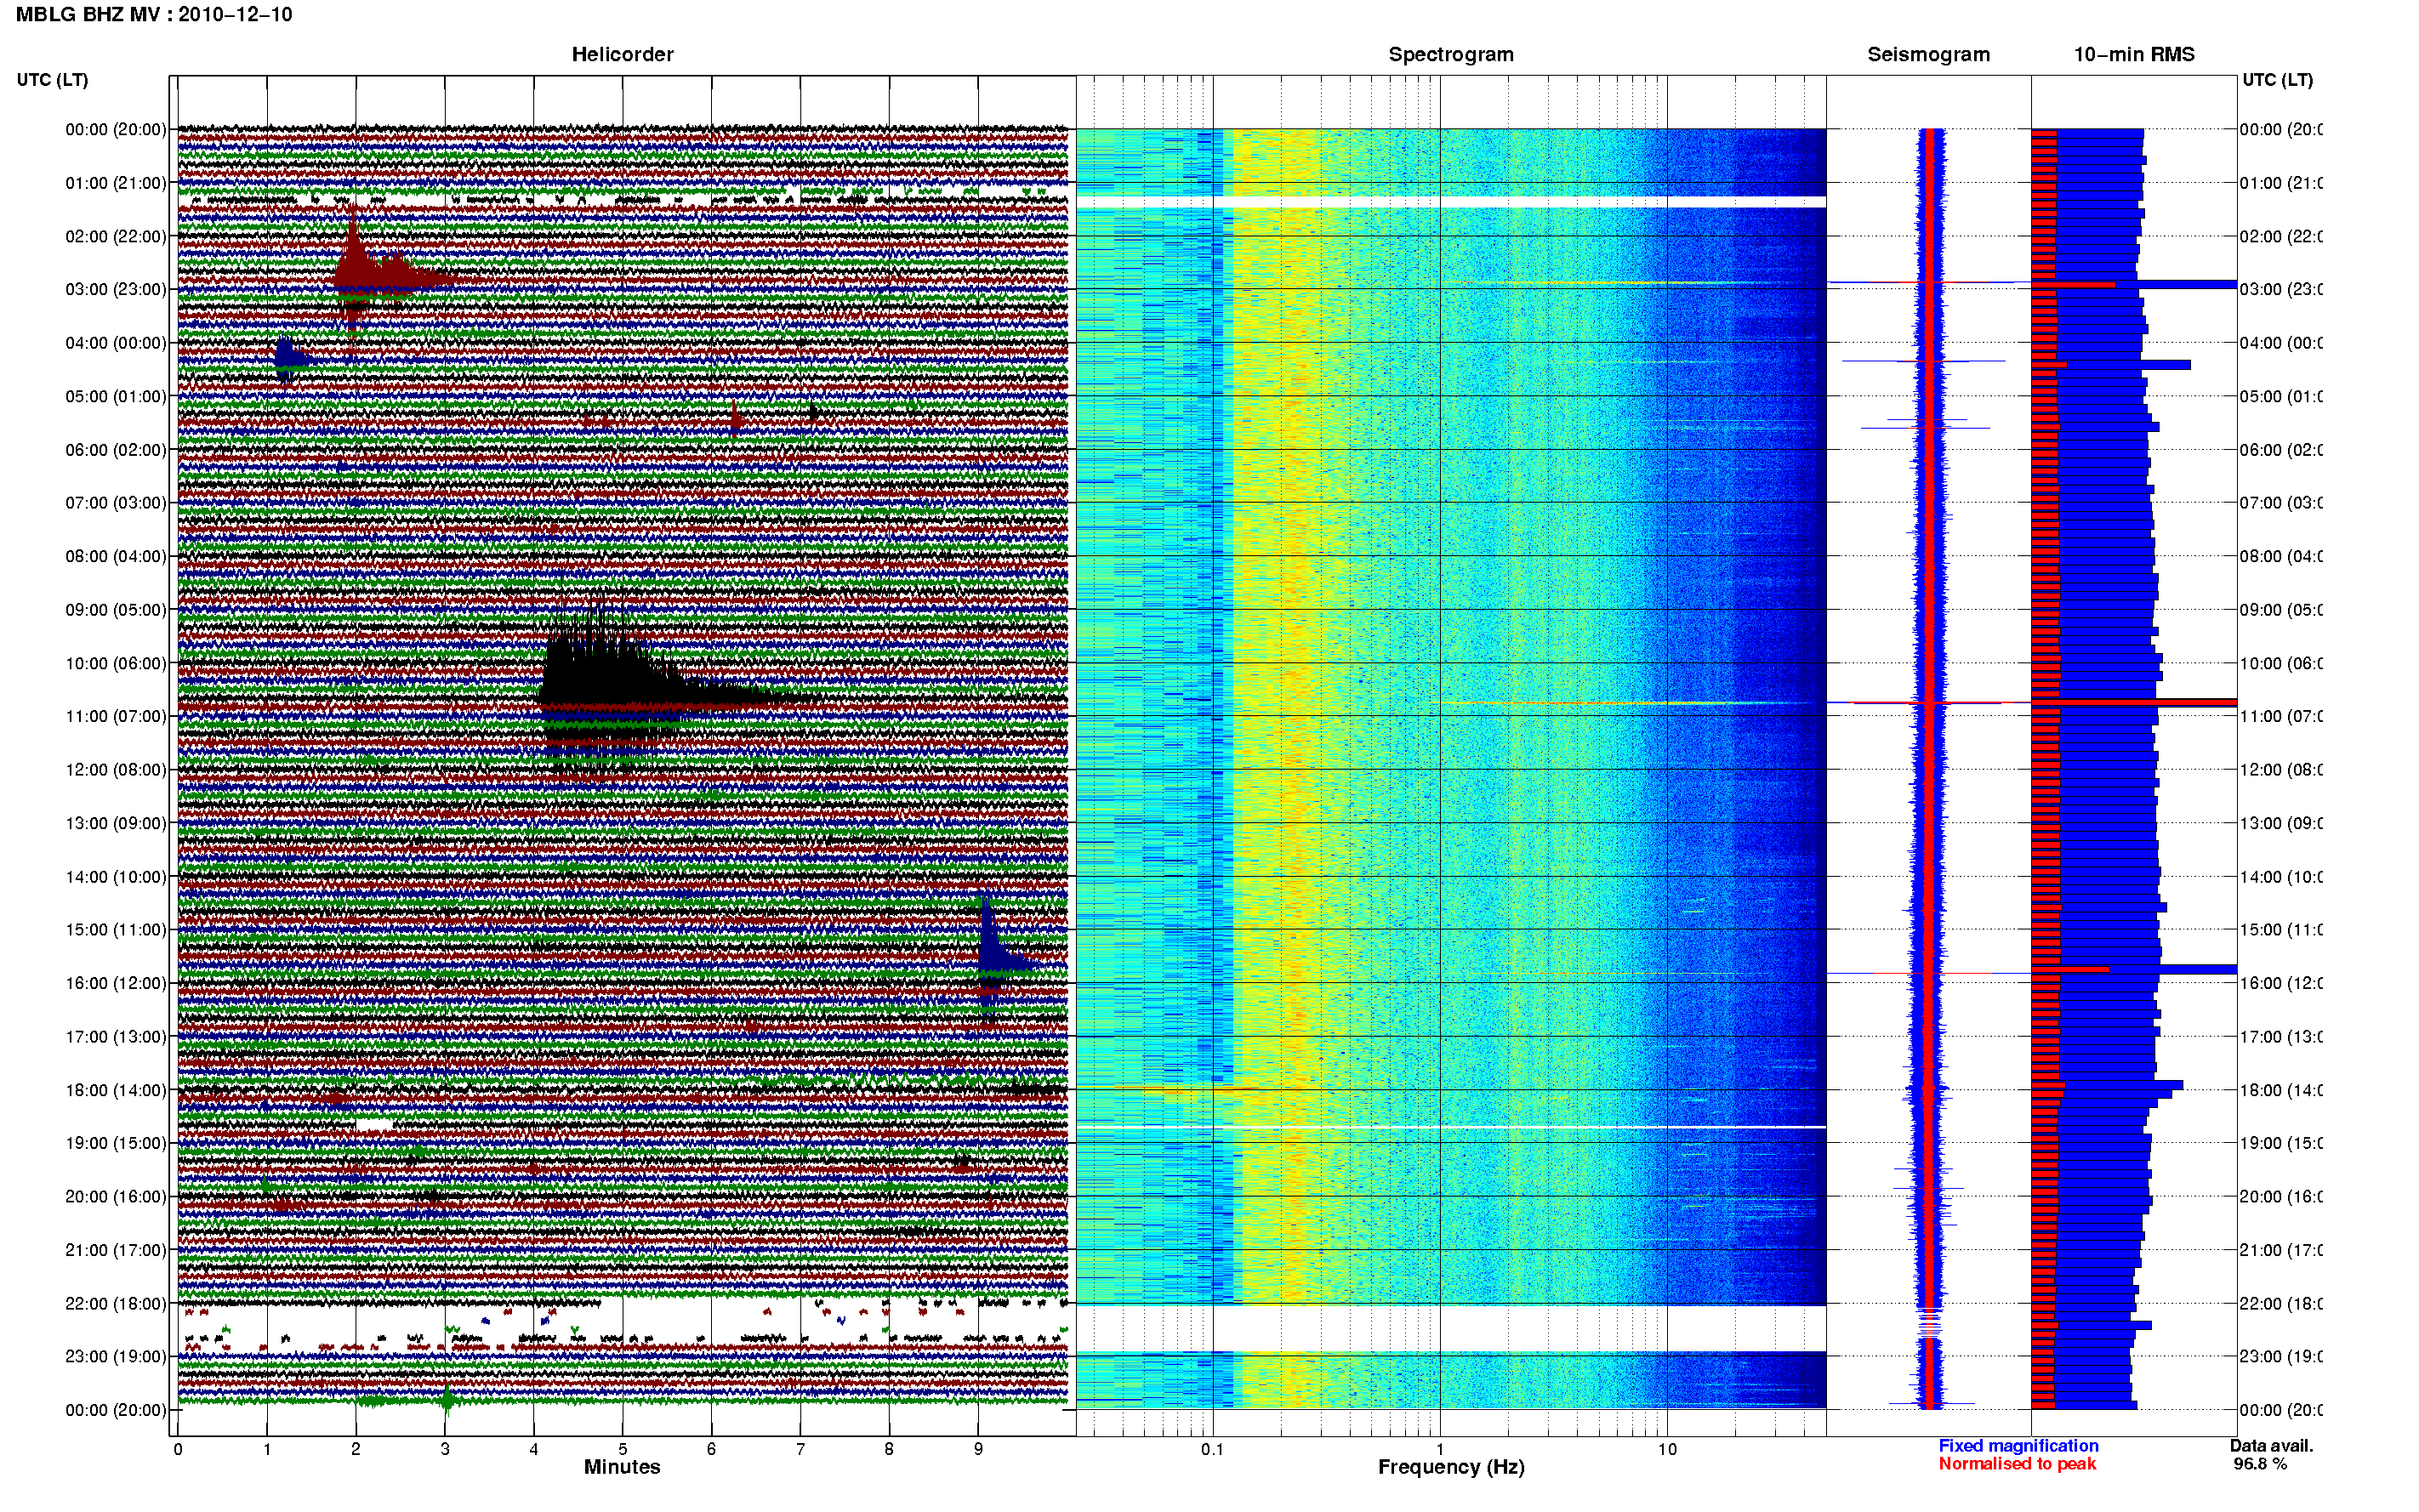Select the 'Spectrogram' panel heading
The height and width of the screenshot is (1512, 2419).
pyautogui.click(x=1451, y=55)
